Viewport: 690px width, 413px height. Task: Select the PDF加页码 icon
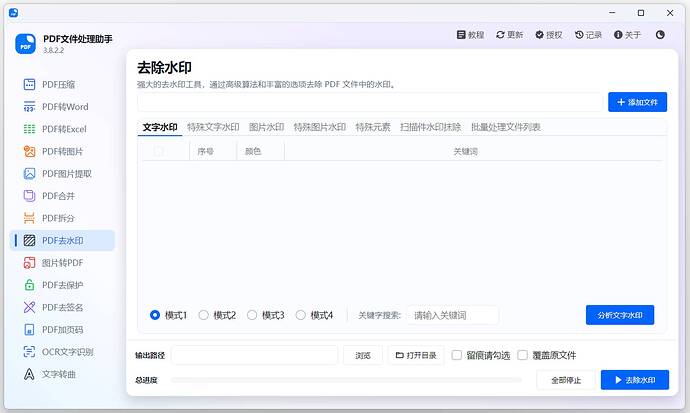[29, 329]
